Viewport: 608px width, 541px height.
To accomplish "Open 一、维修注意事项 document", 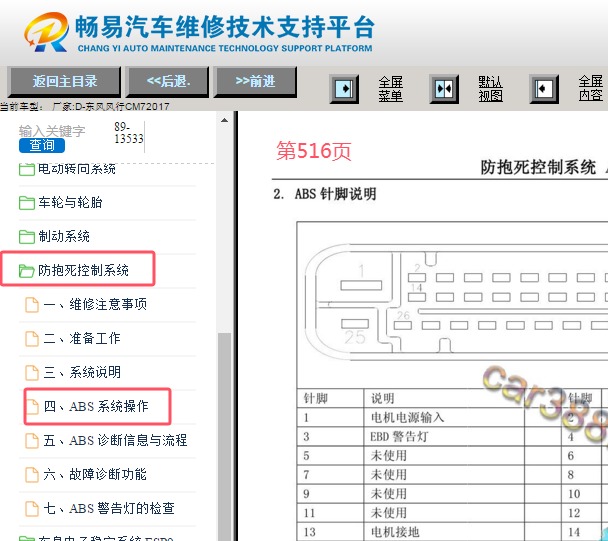I will point(95,304).
